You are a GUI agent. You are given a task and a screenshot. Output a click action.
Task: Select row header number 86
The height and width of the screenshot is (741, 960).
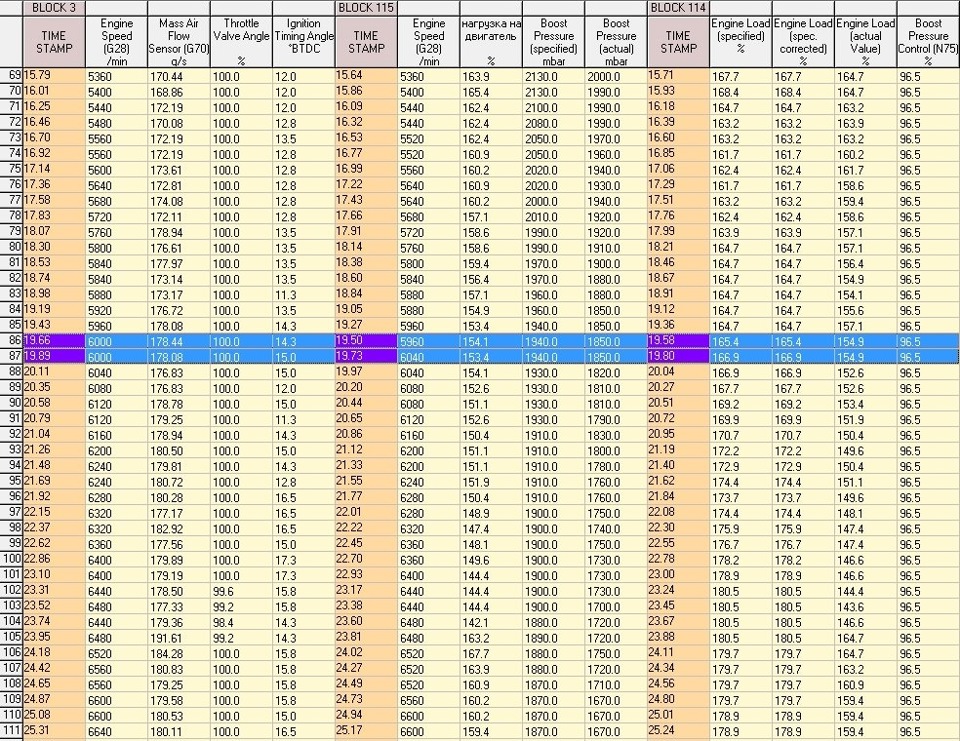click(11, 341)
